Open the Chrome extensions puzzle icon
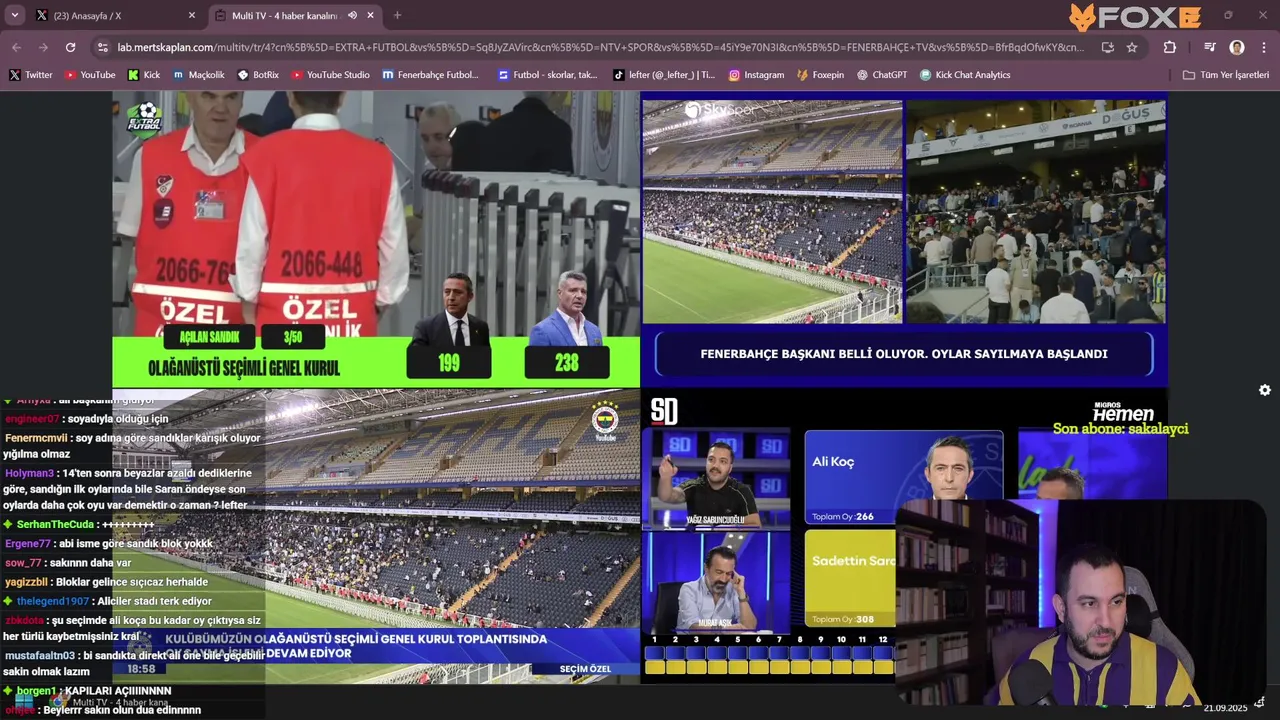The image size is (1280, 720). [1170, 47]
